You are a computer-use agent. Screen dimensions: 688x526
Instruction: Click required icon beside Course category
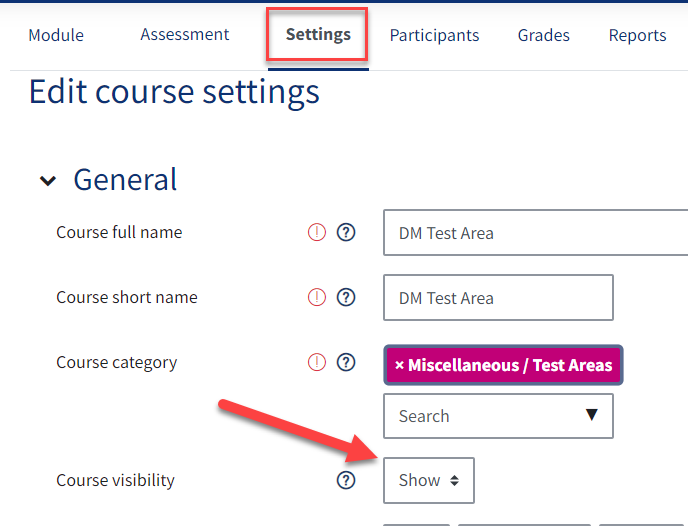coord(317,362)
